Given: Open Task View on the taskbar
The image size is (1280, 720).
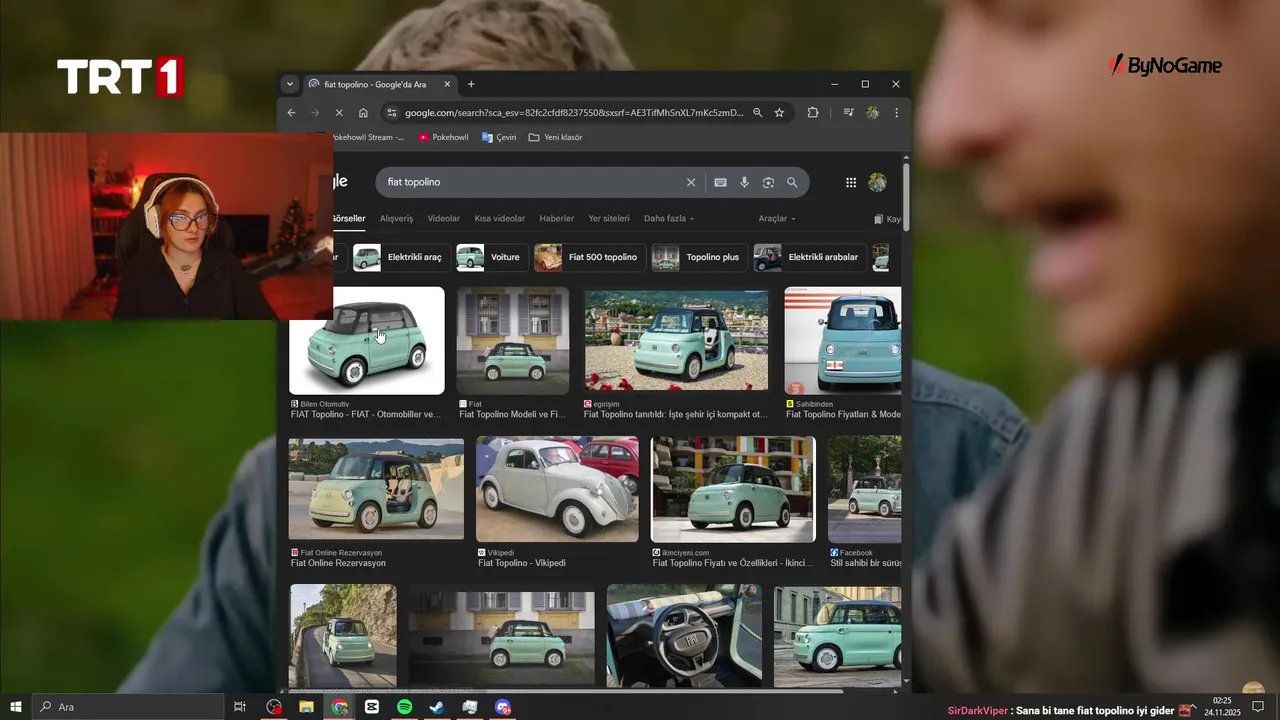Looking at the screenshot, I should point(240,707).
